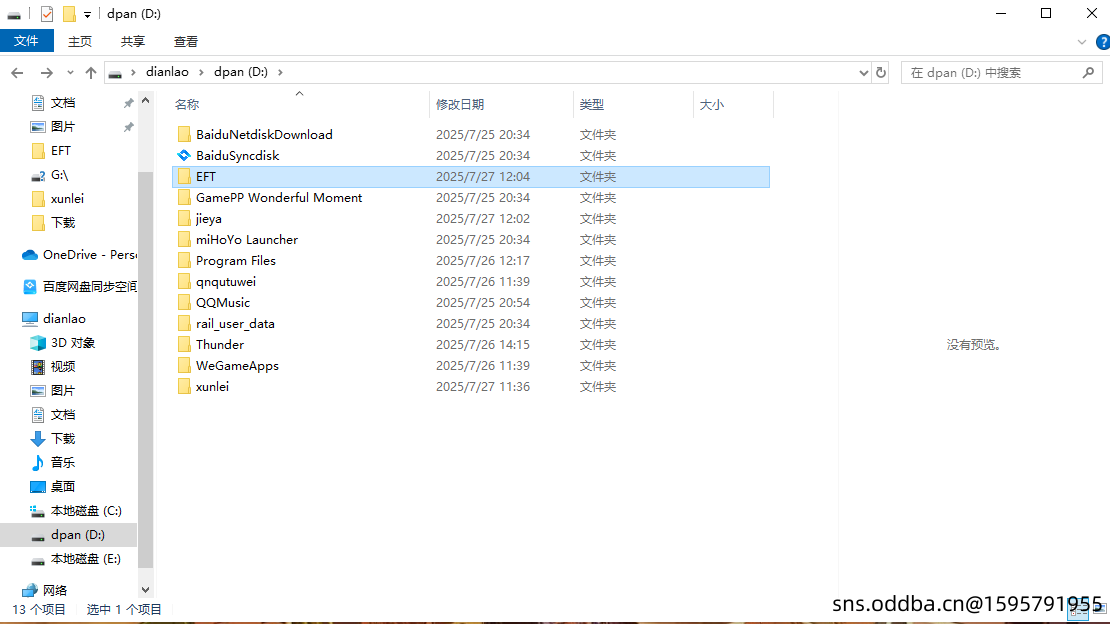Viewport: 1110px width, 624px height.
Task: Select the BaiduNetdiskDownload folder
Action: (x=471, y=135)
